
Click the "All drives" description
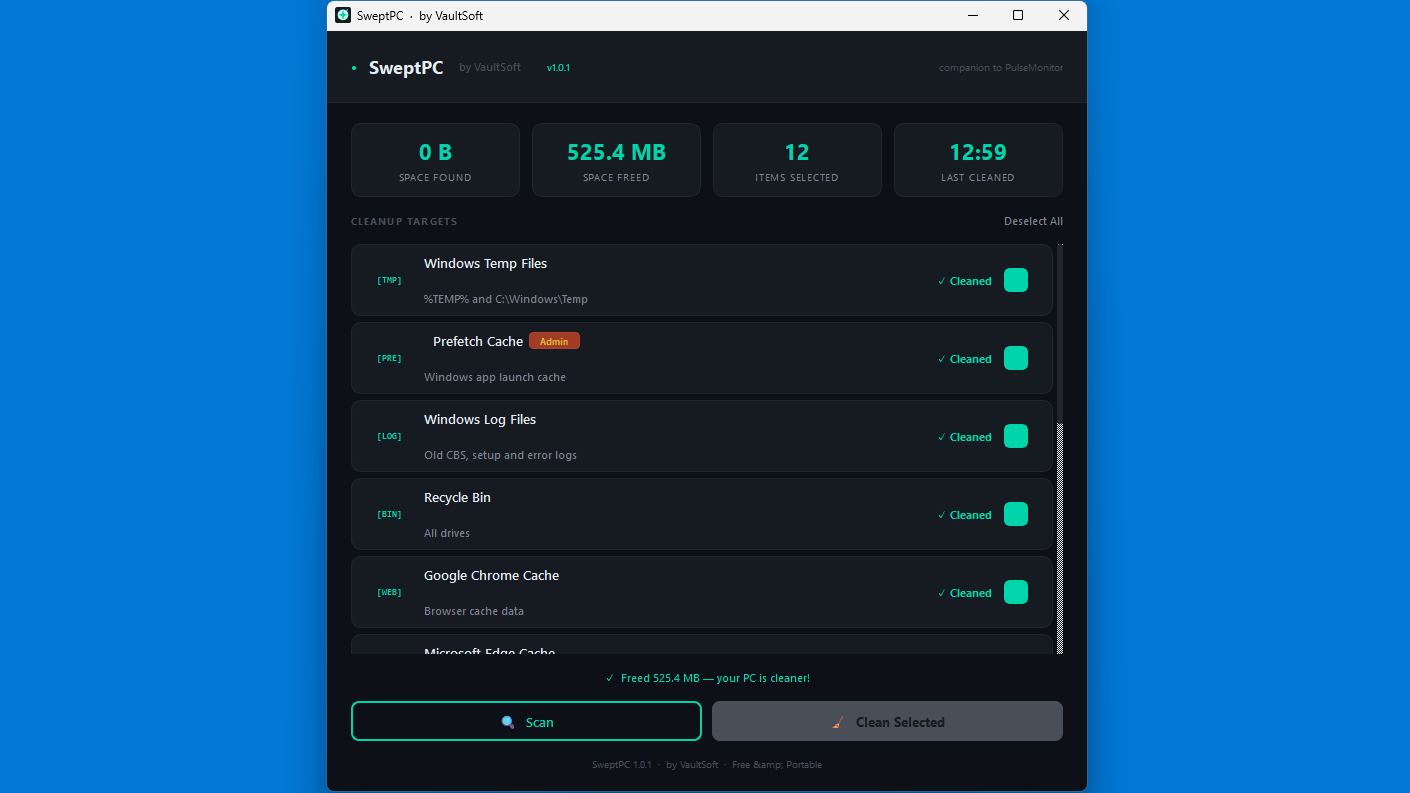(x=447, y=533)
